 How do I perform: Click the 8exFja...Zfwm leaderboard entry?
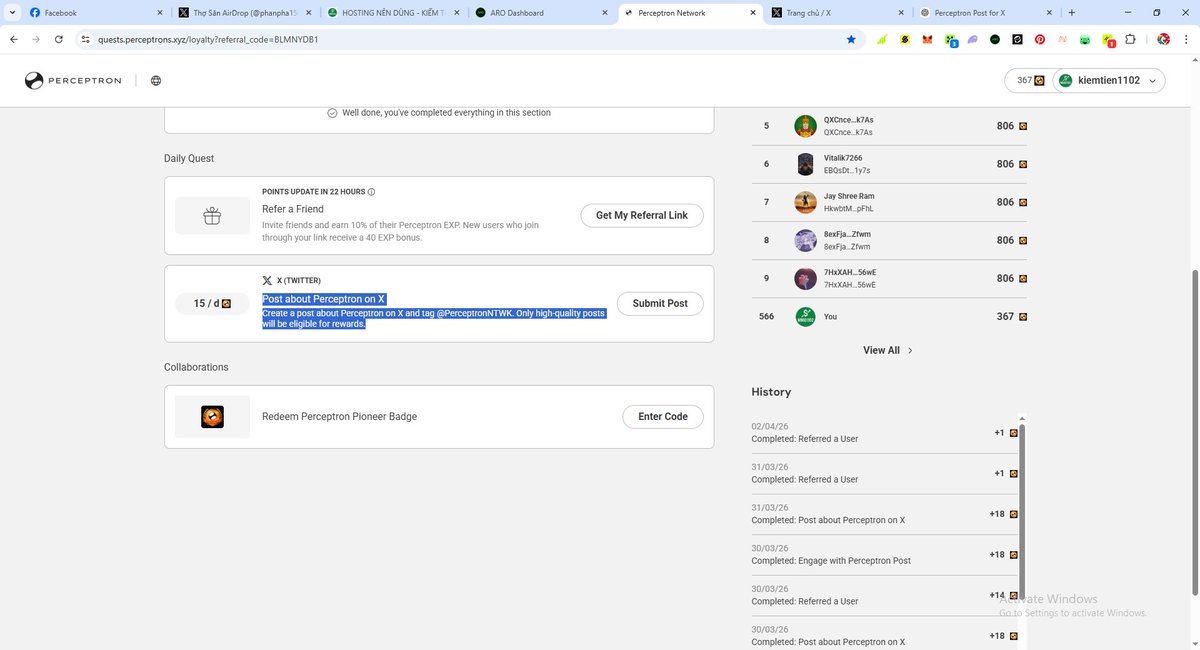click(889, 240)
